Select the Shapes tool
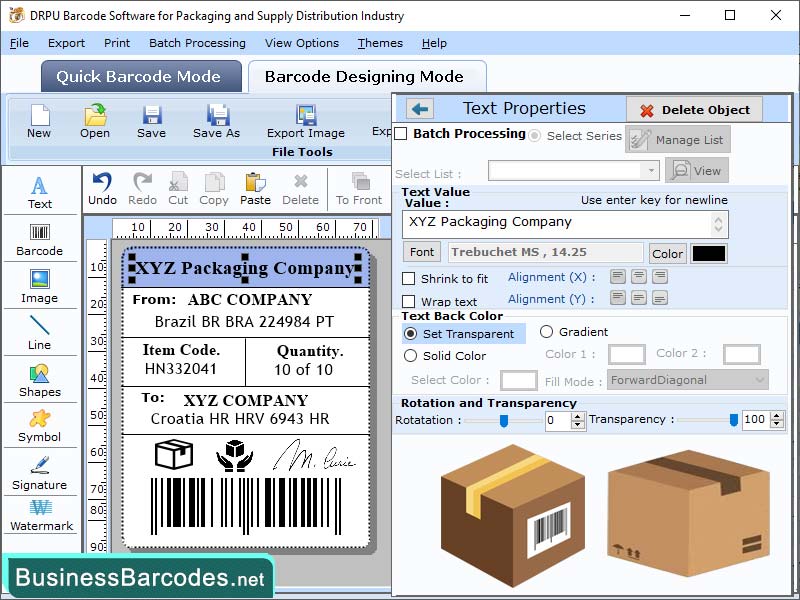This screenshot has height=600, width=800. (40, 381)
